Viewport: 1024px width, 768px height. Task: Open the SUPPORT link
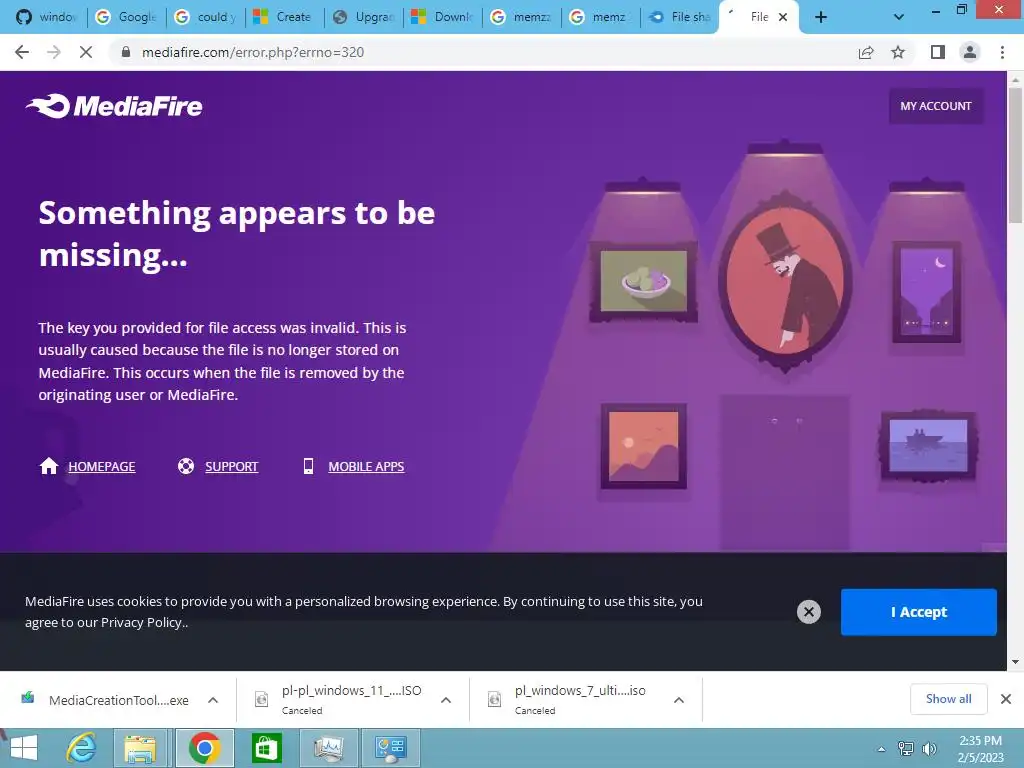pos(232,466)
